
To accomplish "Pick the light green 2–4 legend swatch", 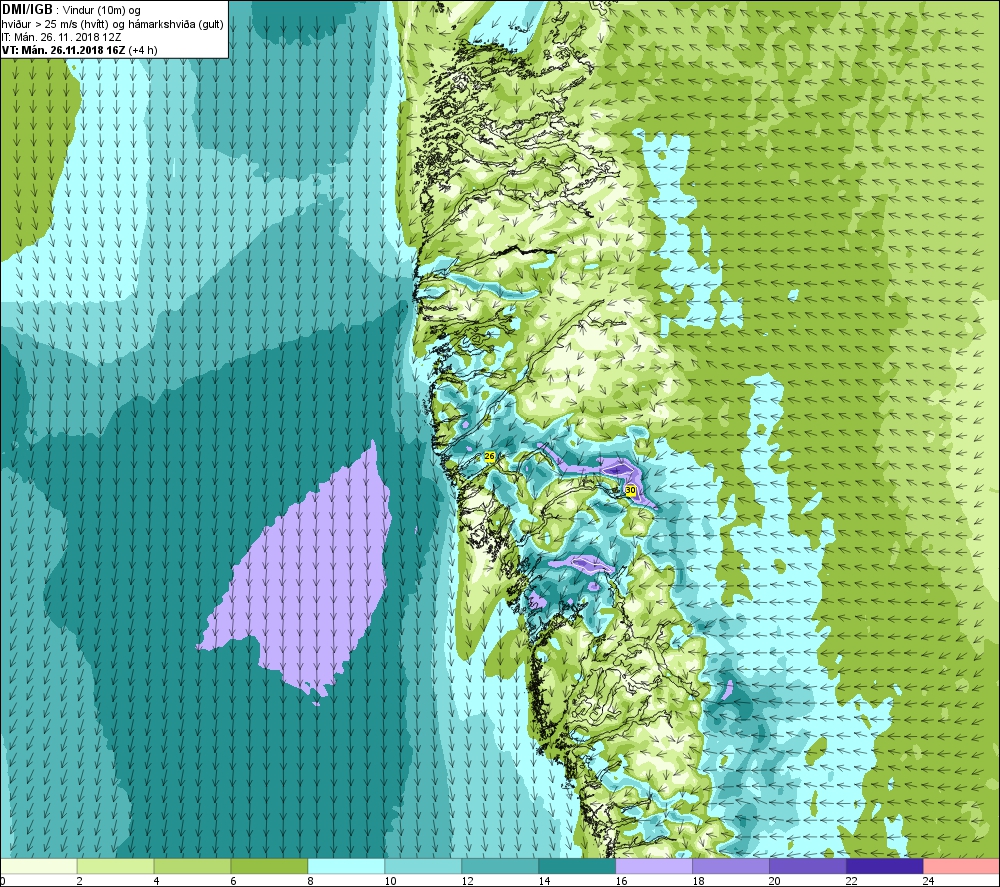I will coord(115,866).
